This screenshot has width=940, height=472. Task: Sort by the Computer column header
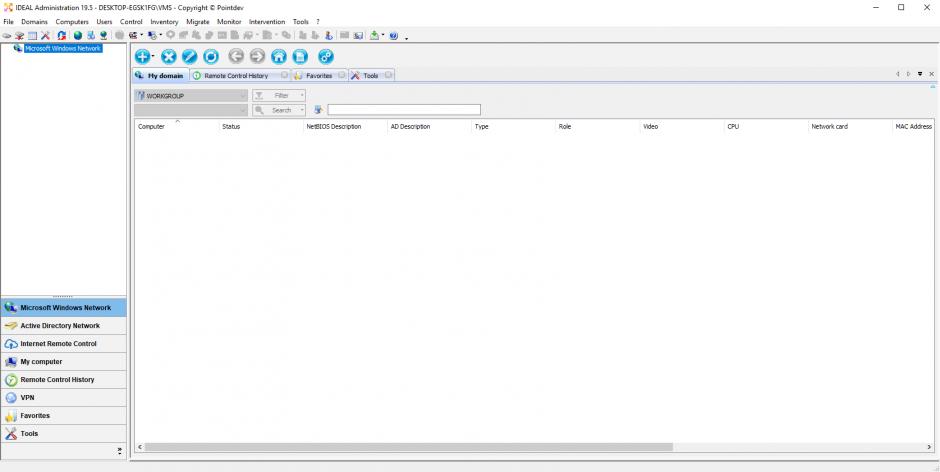(x=177, y=127)
